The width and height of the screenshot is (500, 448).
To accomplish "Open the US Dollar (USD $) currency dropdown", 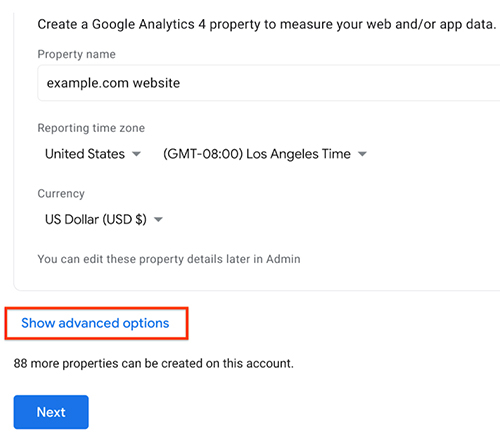I will [104, 219].
